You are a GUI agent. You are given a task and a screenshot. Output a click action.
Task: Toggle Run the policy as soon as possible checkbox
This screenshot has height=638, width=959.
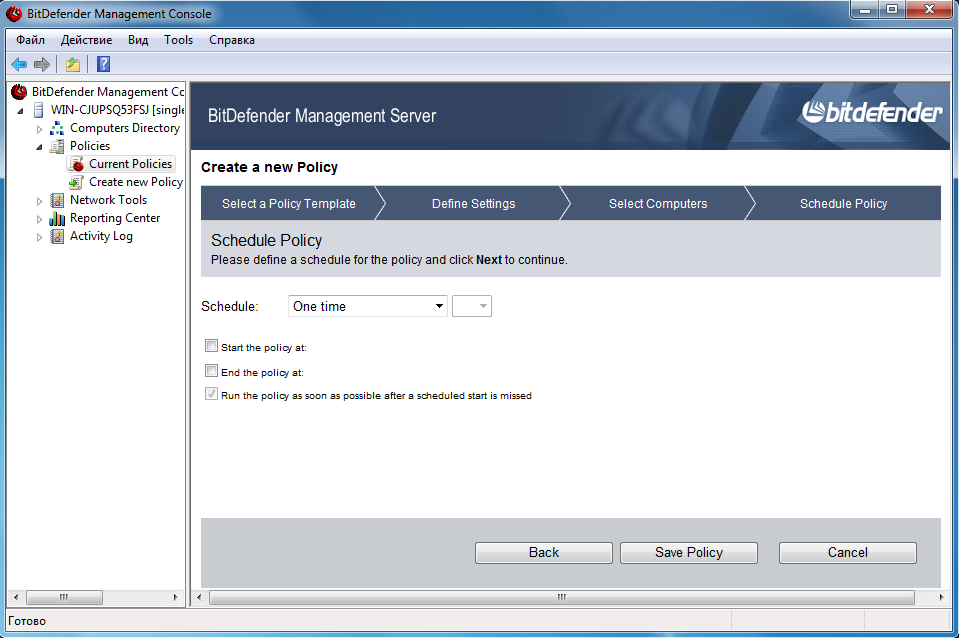coord(212,394)
